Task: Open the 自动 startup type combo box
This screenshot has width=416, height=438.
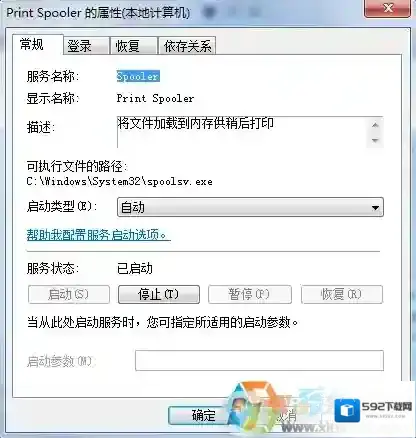Action: [x=250, y=207]
